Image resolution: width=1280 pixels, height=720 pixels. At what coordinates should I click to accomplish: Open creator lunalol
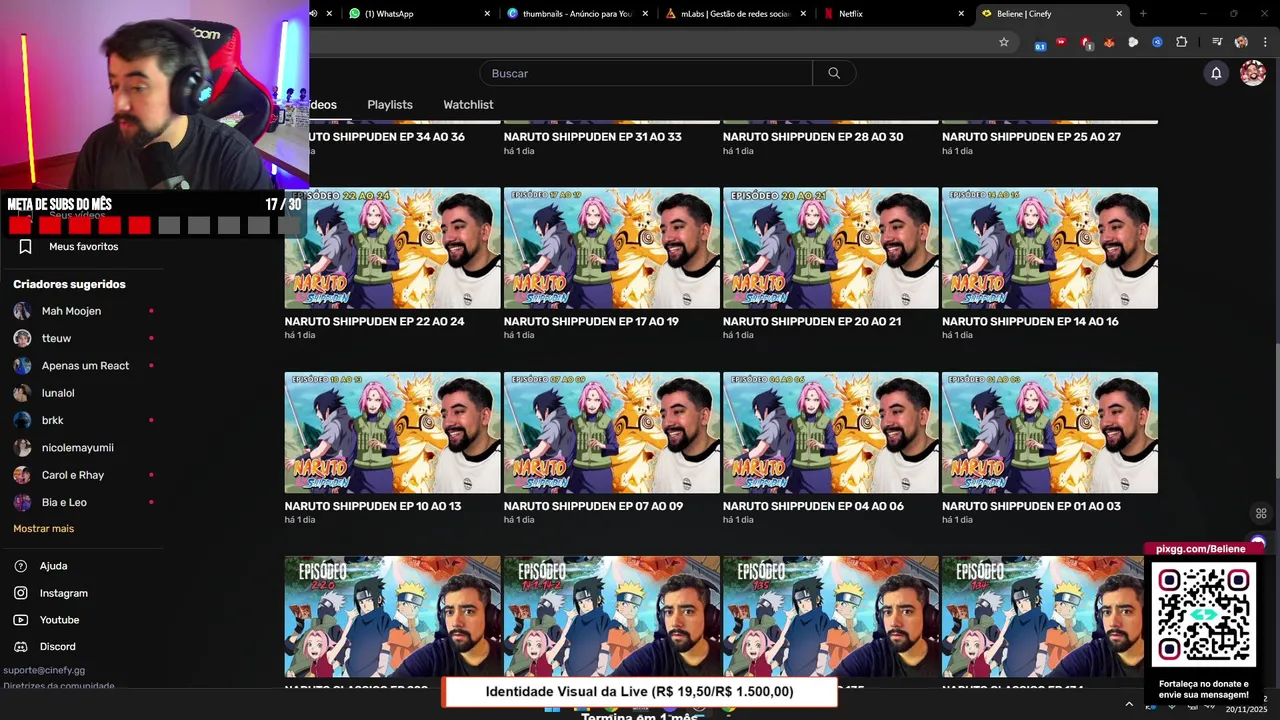coord(58,393)
